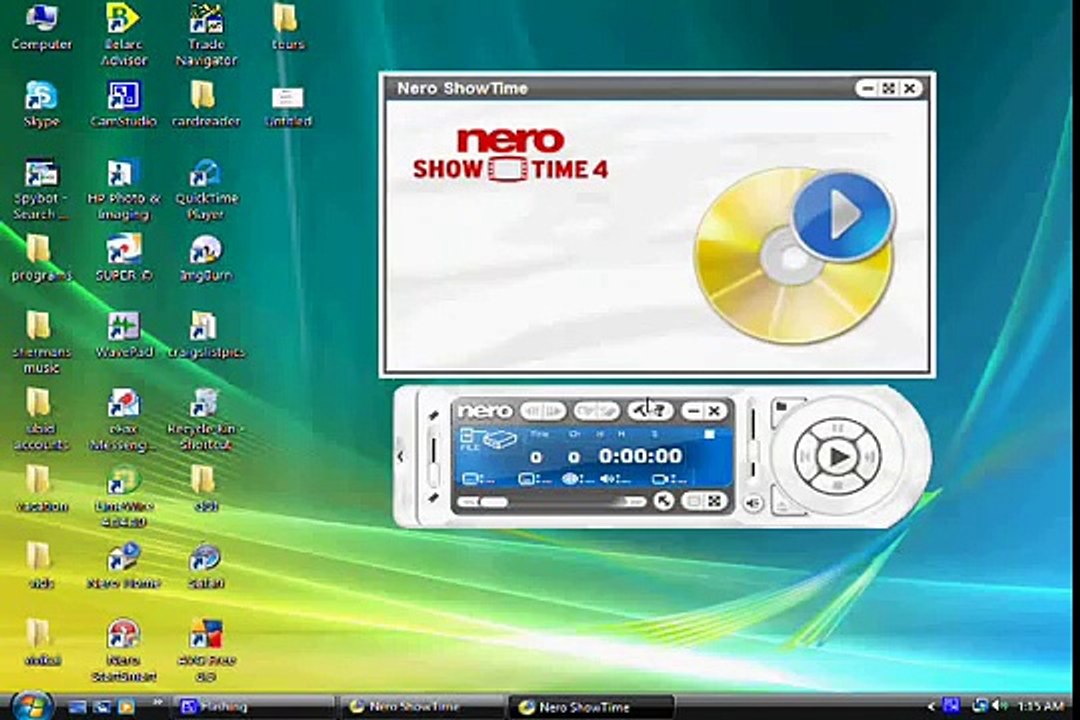Click the bottom pin on left strip
The height and width of the screenshot is (720, 1080).
click(433, 497)
